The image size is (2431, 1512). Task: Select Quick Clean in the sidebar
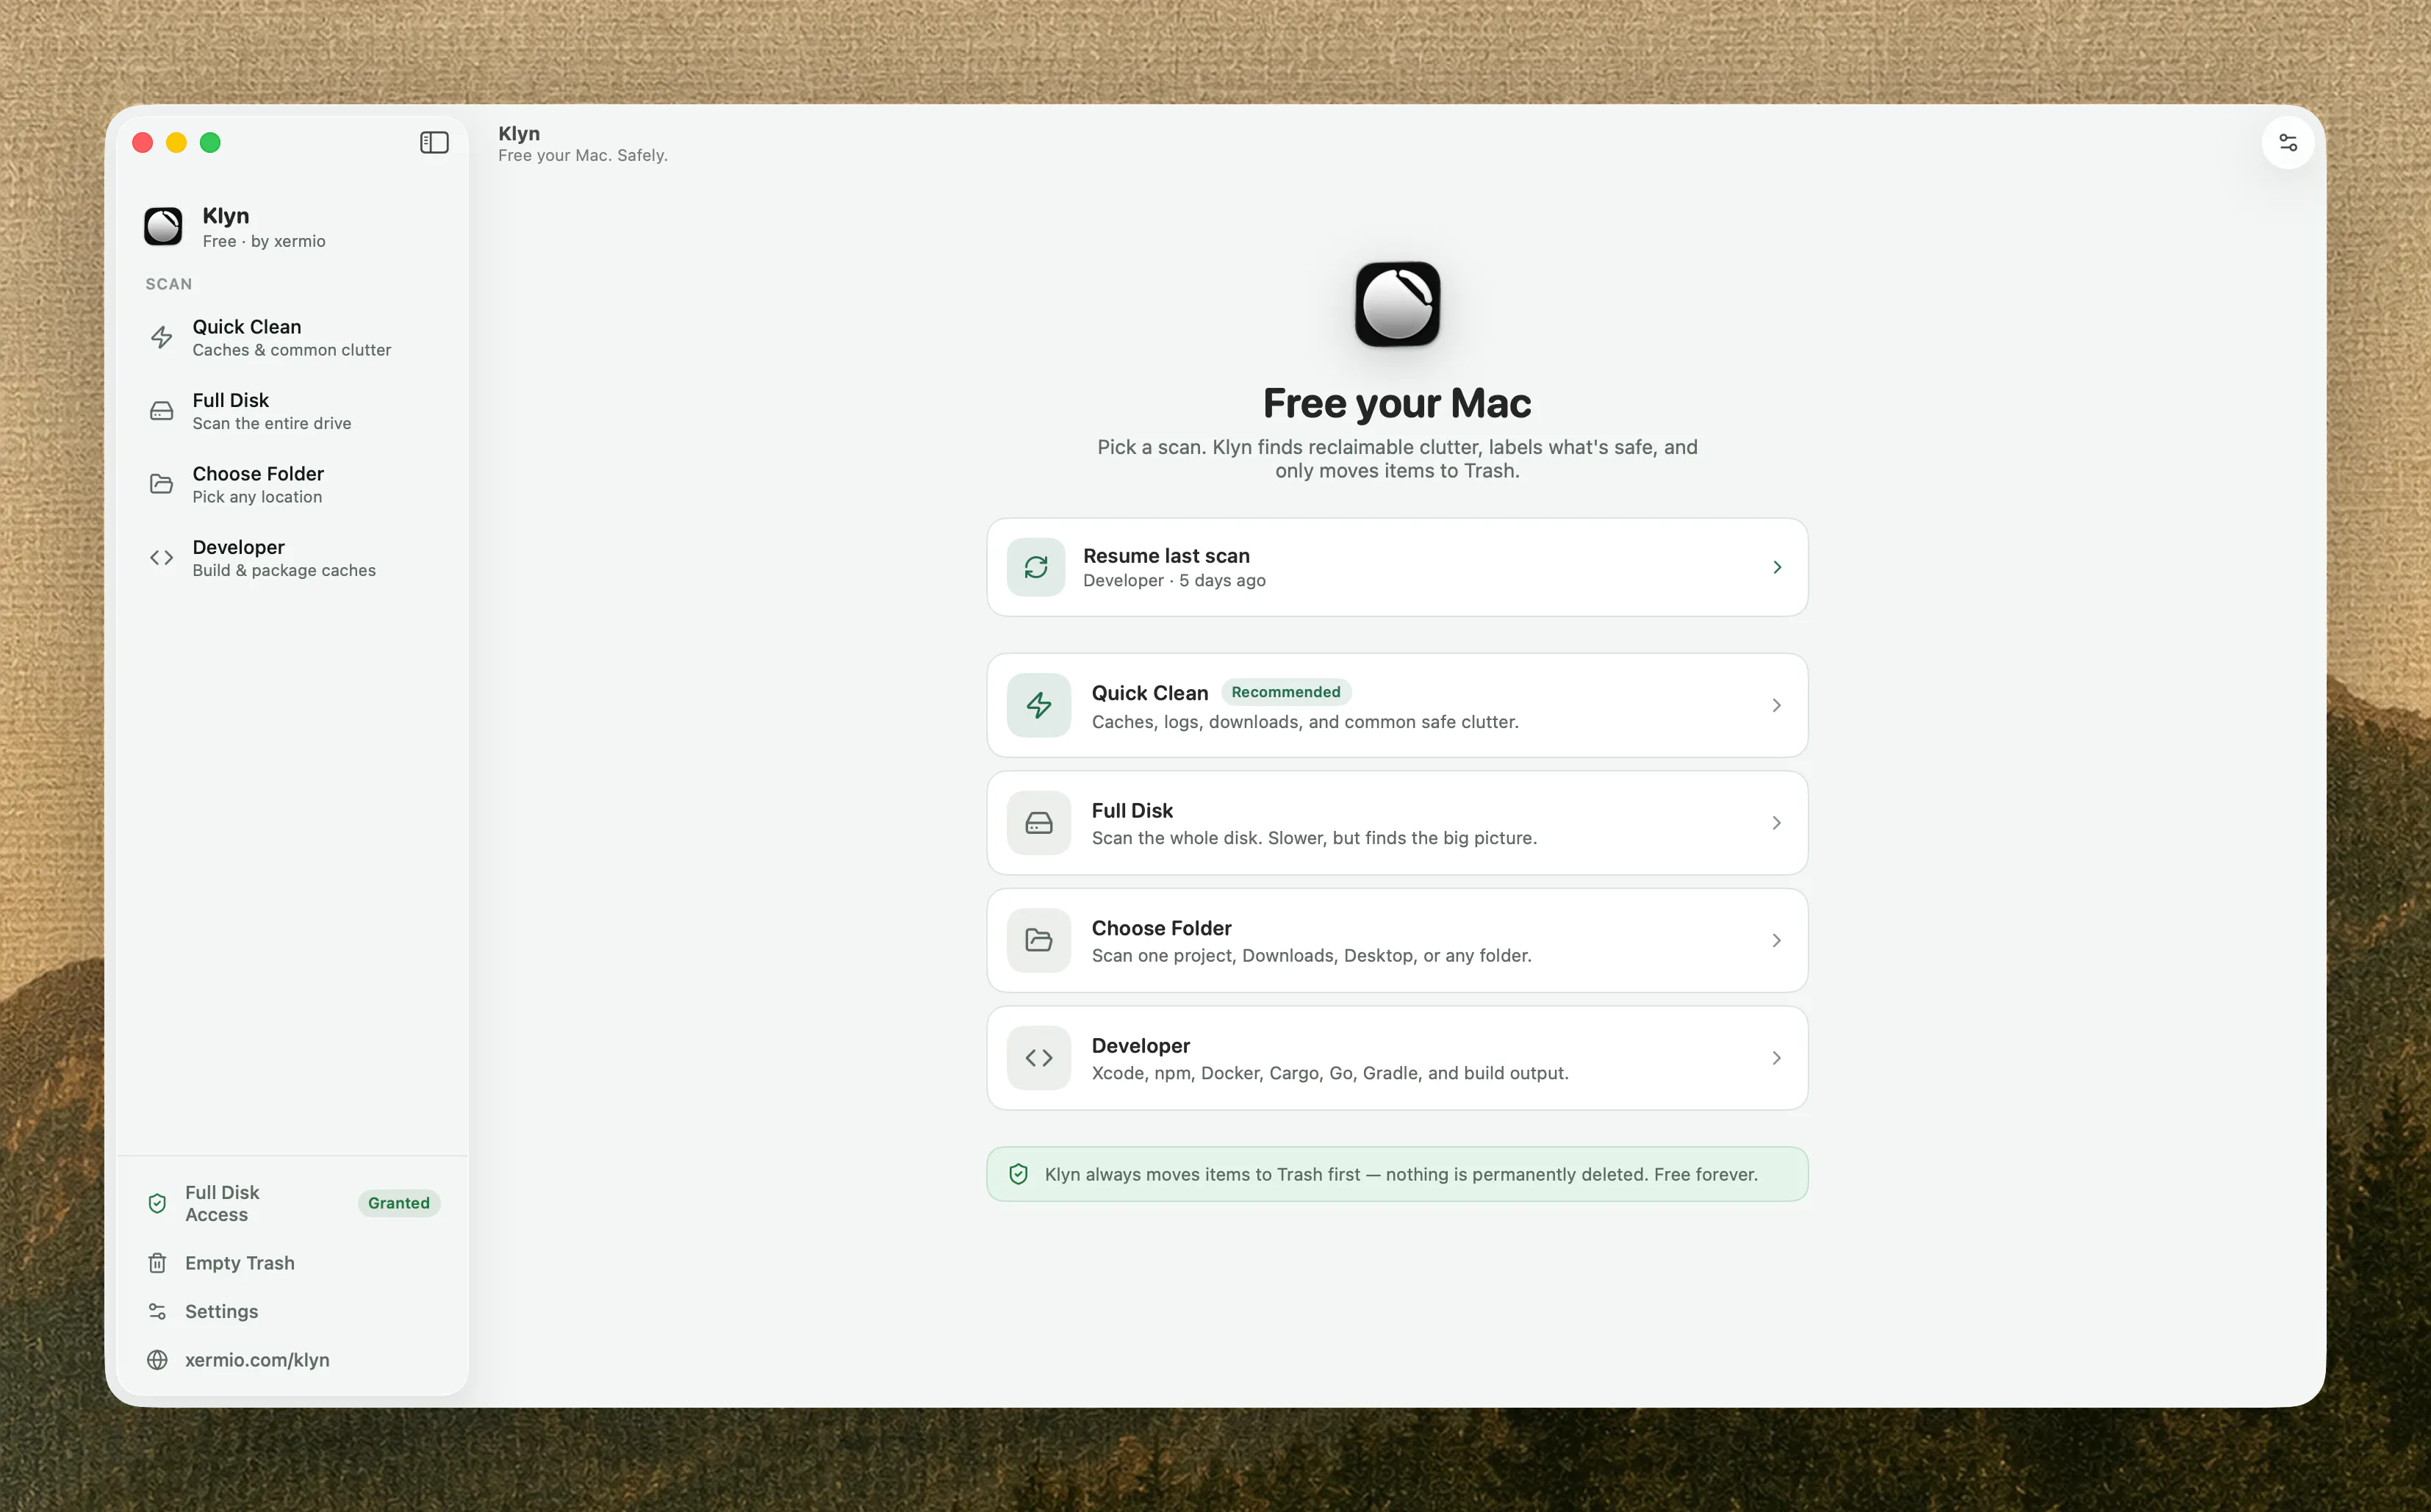[x=292, y=338]
